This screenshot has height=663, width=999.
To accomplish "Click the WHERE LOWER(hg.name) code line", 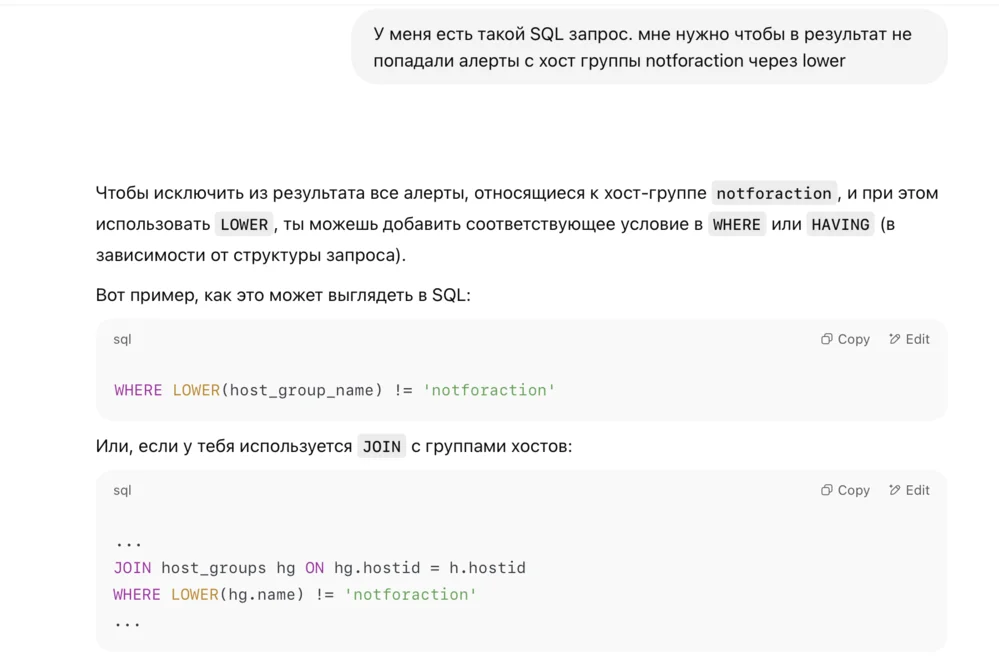I will pyautogui.click(x=295, y=594).
